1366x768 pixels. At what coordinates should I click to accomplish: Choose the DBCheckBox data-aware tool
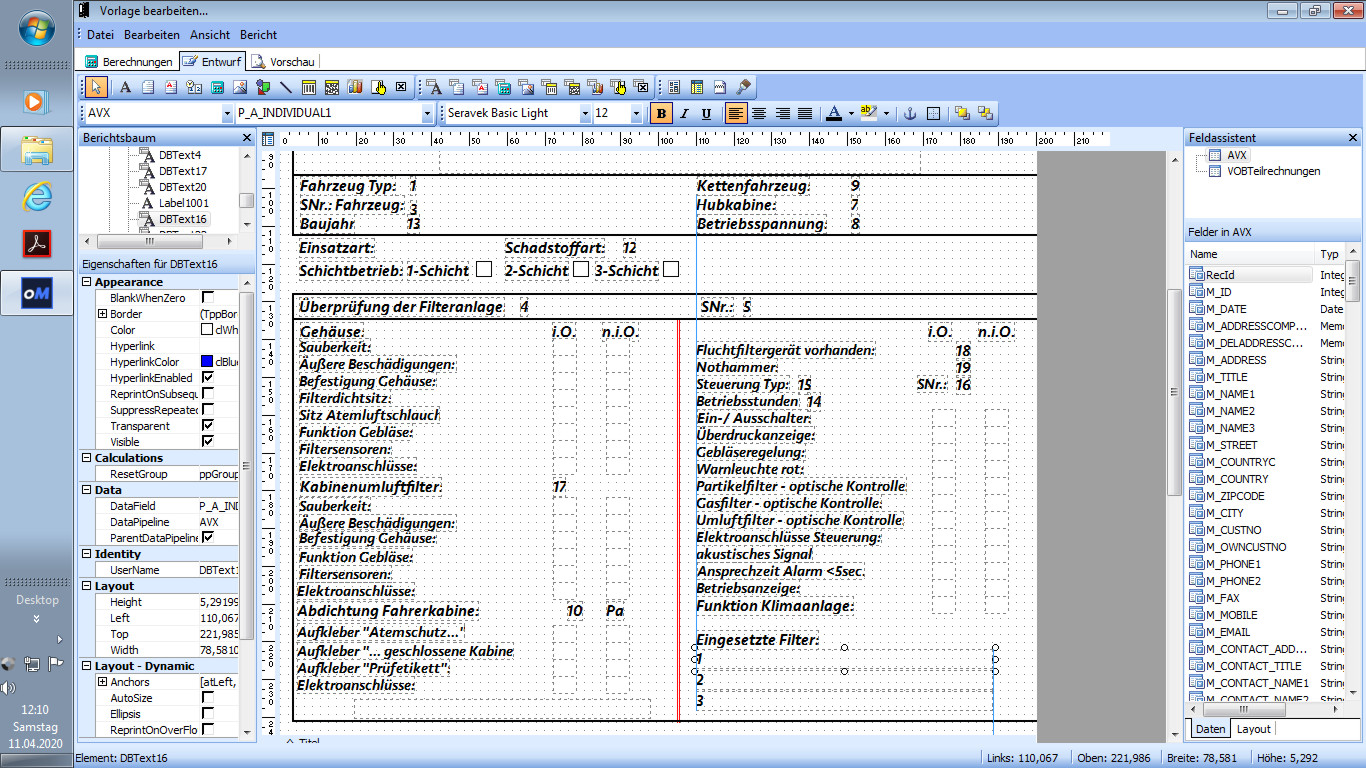point(642,87)
